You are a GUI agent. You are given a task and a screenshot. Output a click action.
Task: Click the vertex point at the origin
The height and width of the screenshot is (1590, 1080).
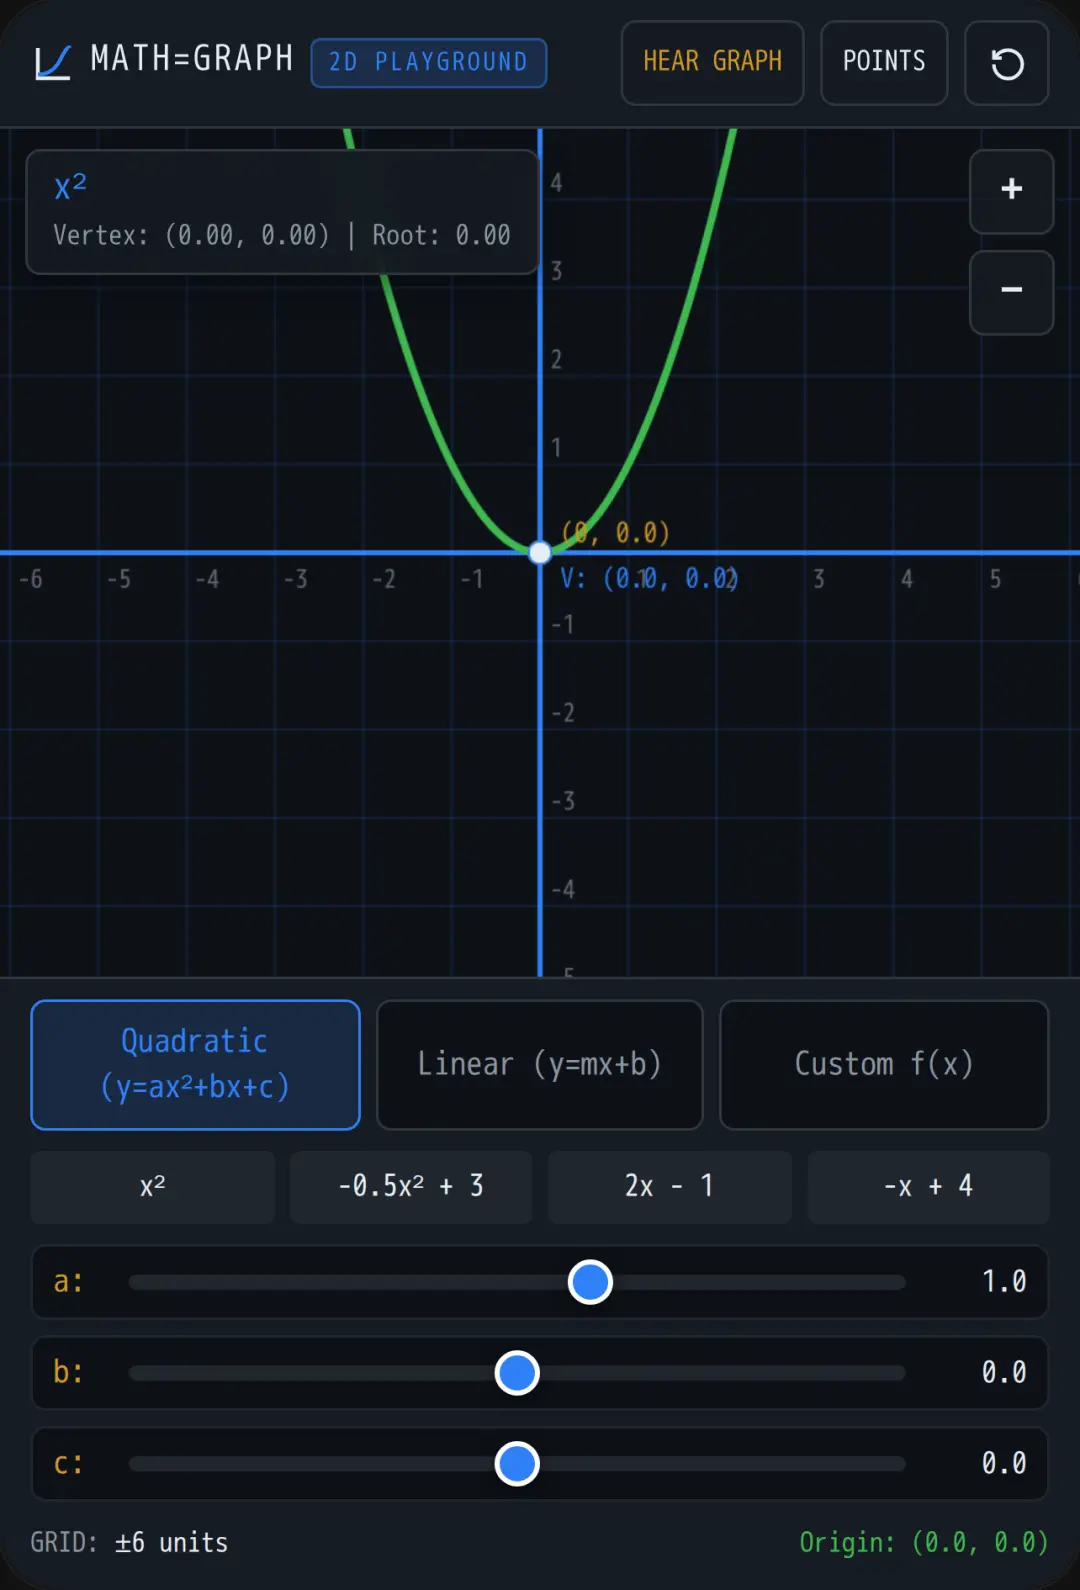click(539, 552)
